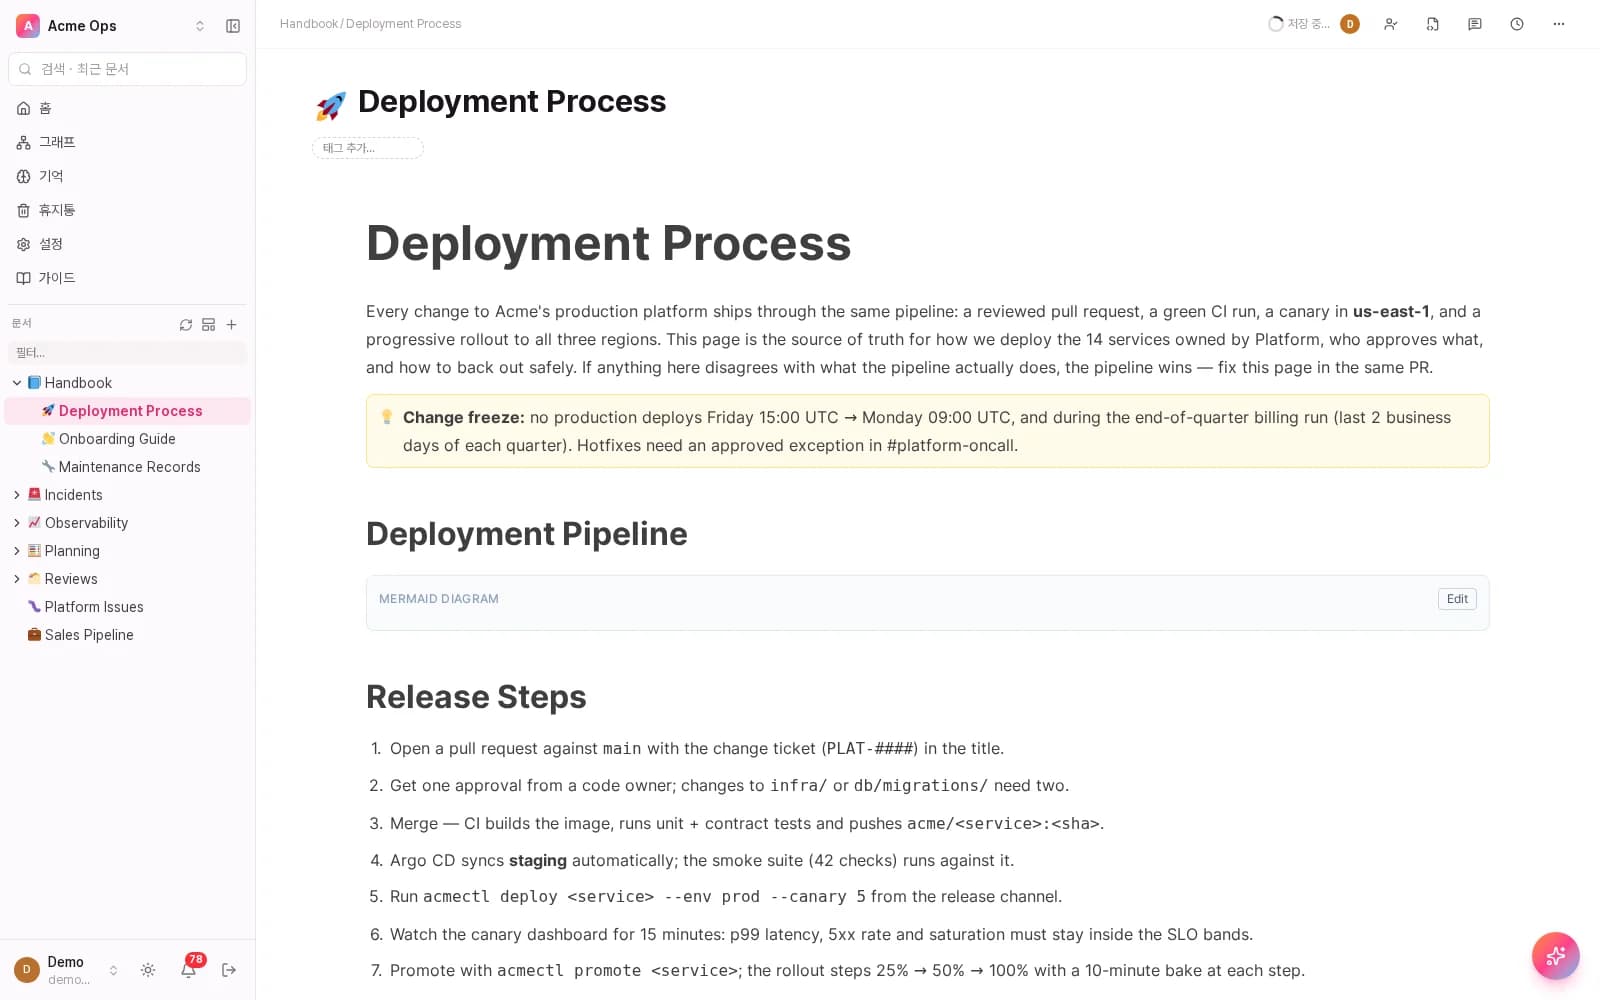Open the Demo account switcher
Screen dimensions: 1600x1000
coord(66,970)
